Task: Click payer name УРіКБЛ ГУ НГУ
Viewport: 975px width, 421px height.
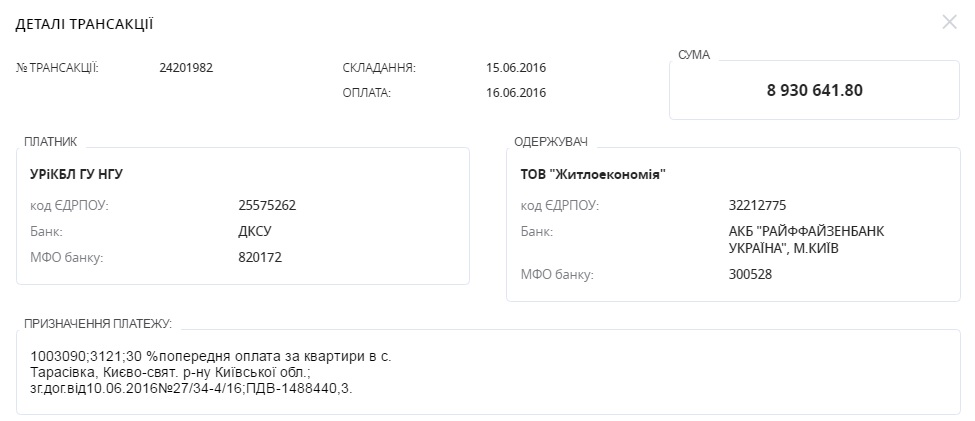Action: [77, 174]
